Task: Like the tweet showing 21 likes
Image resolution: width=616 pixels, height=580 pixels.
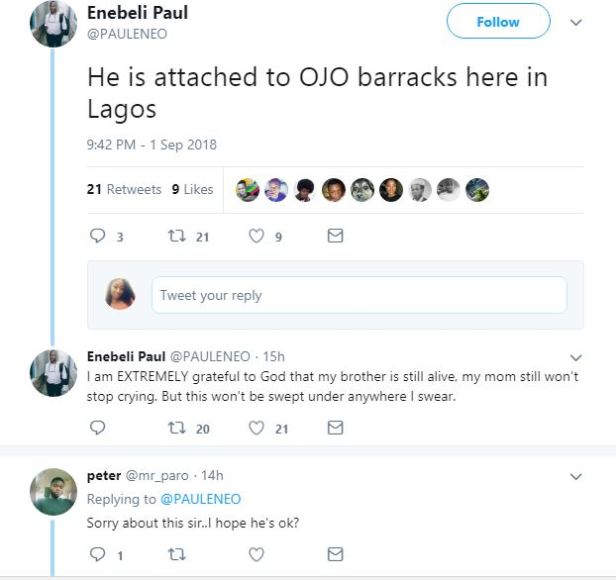Action: tap(256, 428)
